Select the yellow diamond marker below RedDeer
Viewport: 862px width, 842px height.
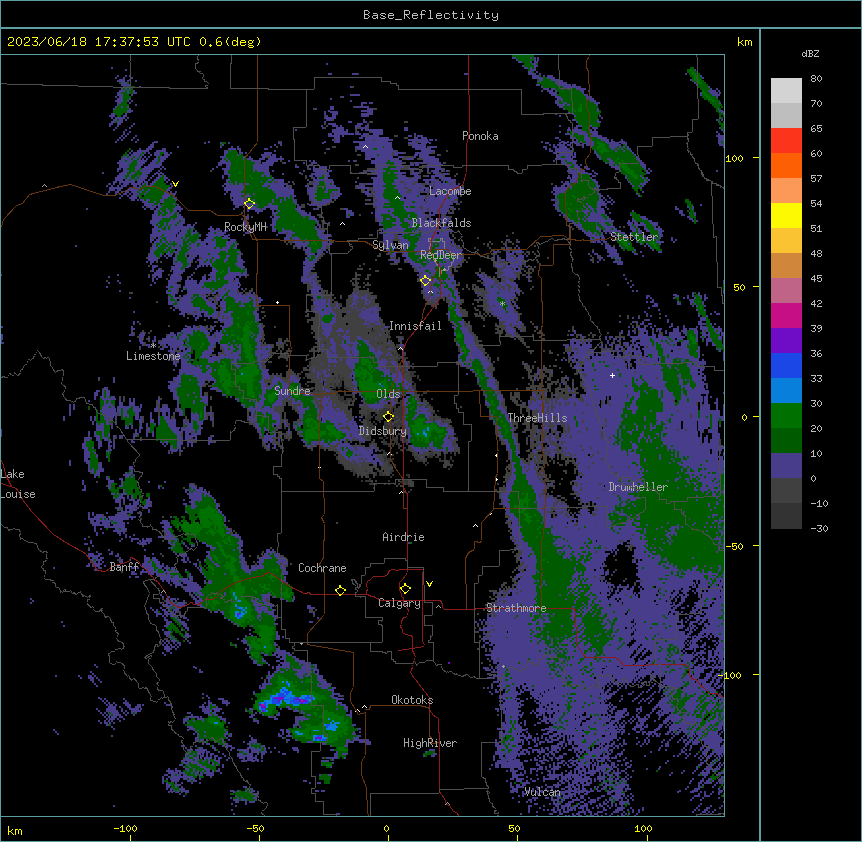click(426, 281)
